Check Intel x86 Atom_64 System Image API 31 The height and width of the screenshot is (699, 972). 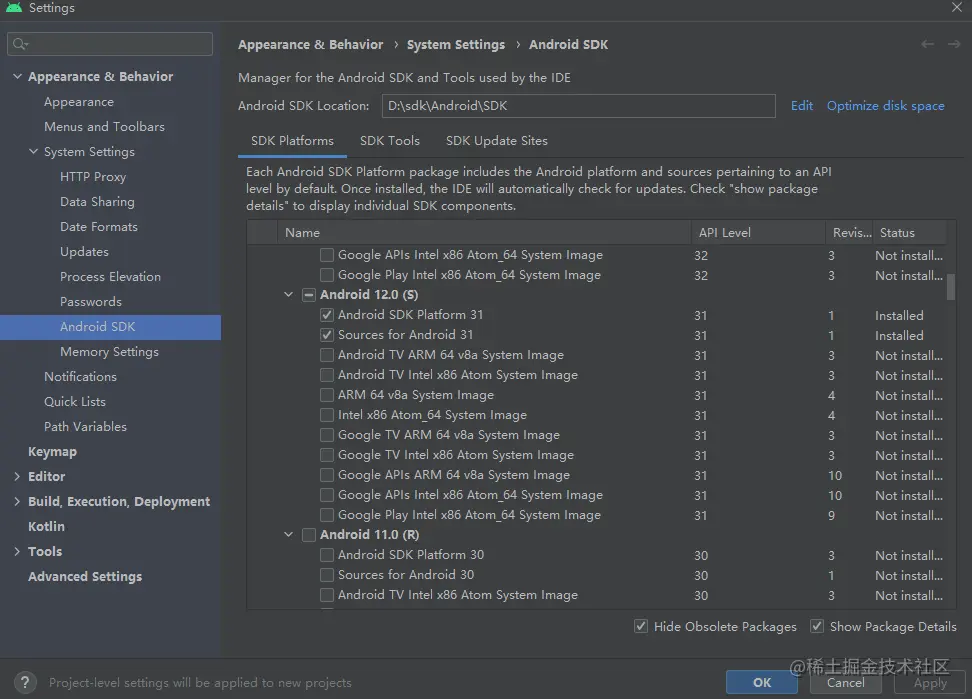327,415
